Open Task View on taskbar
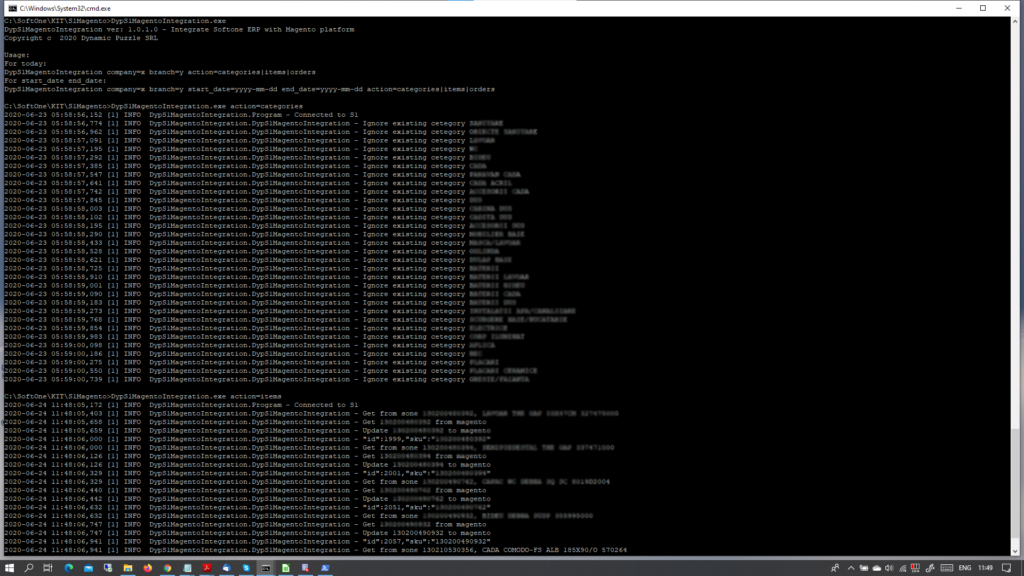Image resolution: width=1024 pixels, height=576 pixels. pyautogui.click(x=48, y=568)
